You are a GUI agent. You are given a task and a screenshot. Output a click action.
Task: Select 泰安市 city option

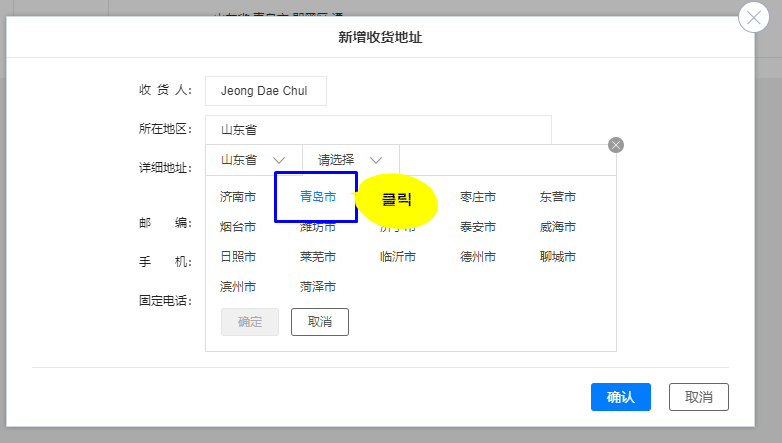point(478,227)
